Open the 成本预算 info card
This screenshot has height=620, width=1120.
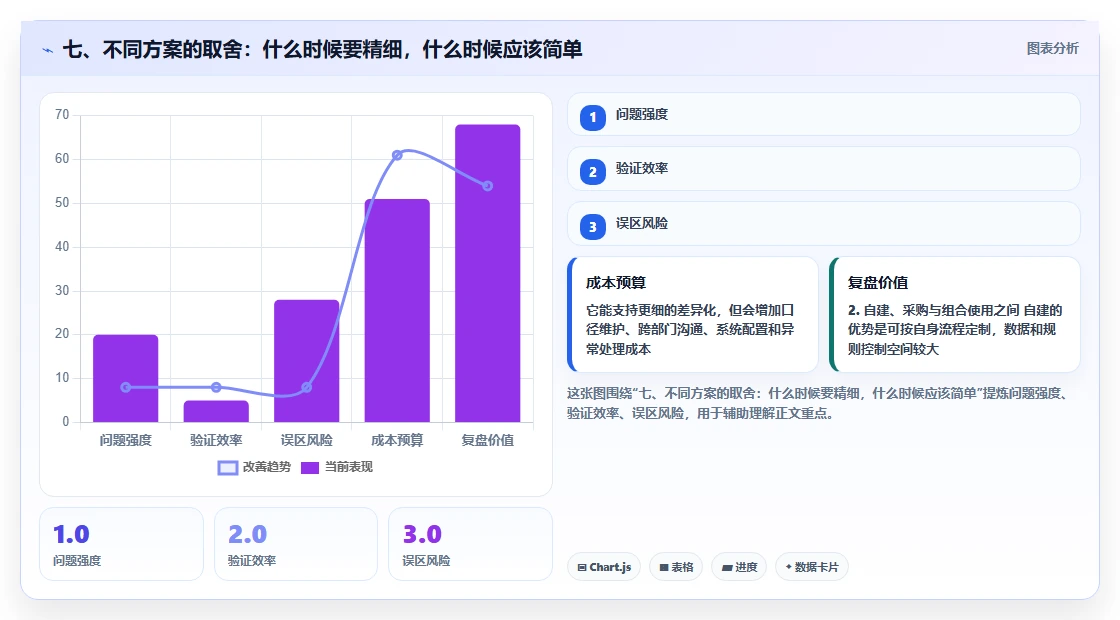(x=693, y=314)
